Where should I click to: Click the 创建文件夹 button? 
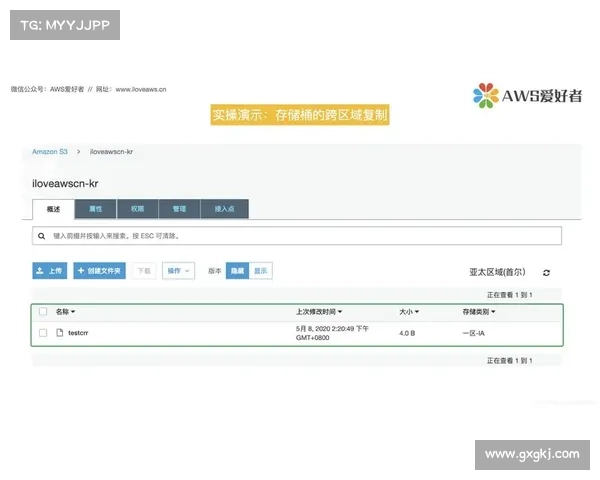(99, 271)
